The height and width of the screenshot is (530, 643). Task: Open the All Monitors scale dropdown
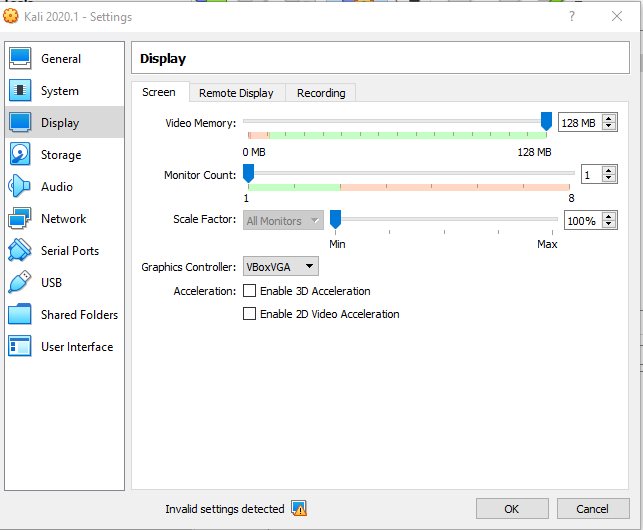point(283,221)
